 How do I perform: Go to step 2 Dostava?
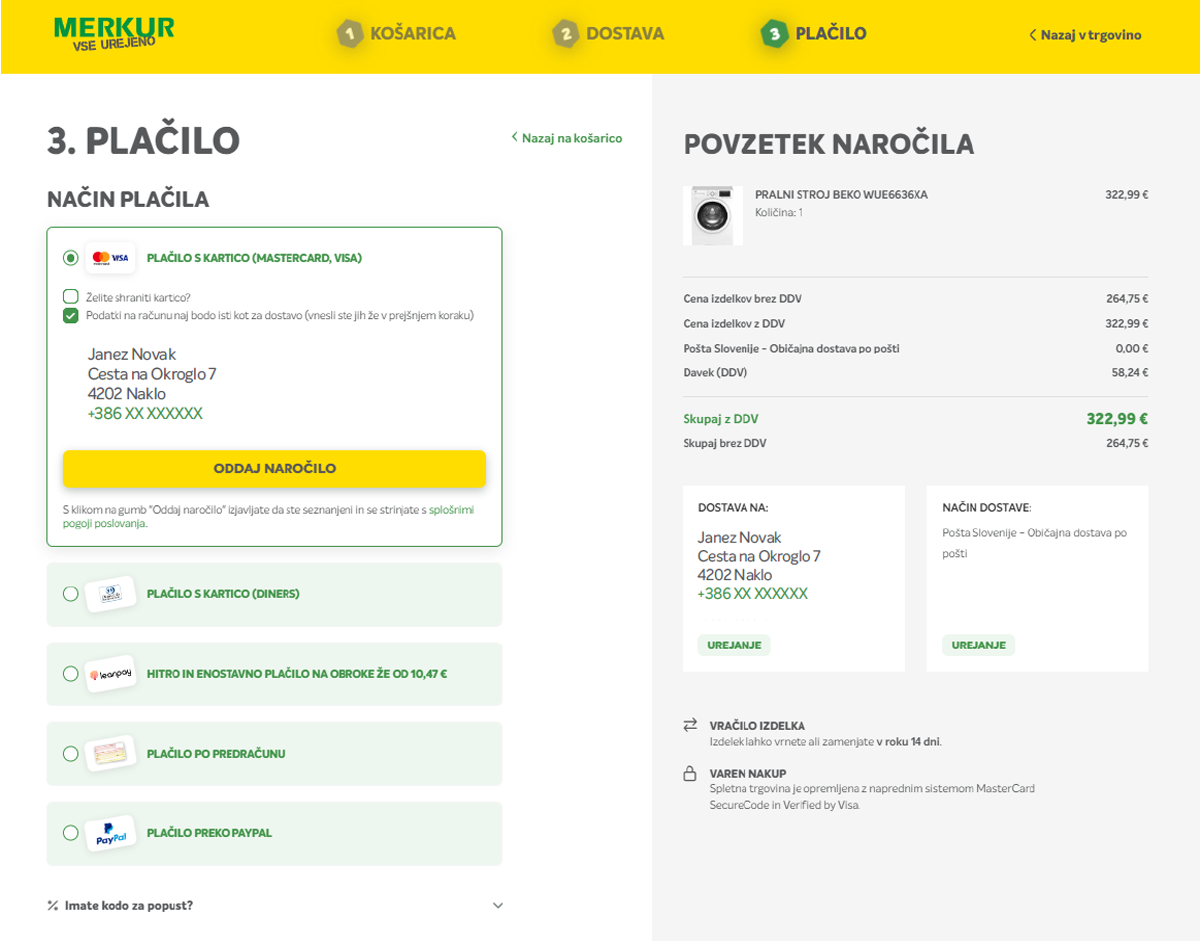(609, 34)
